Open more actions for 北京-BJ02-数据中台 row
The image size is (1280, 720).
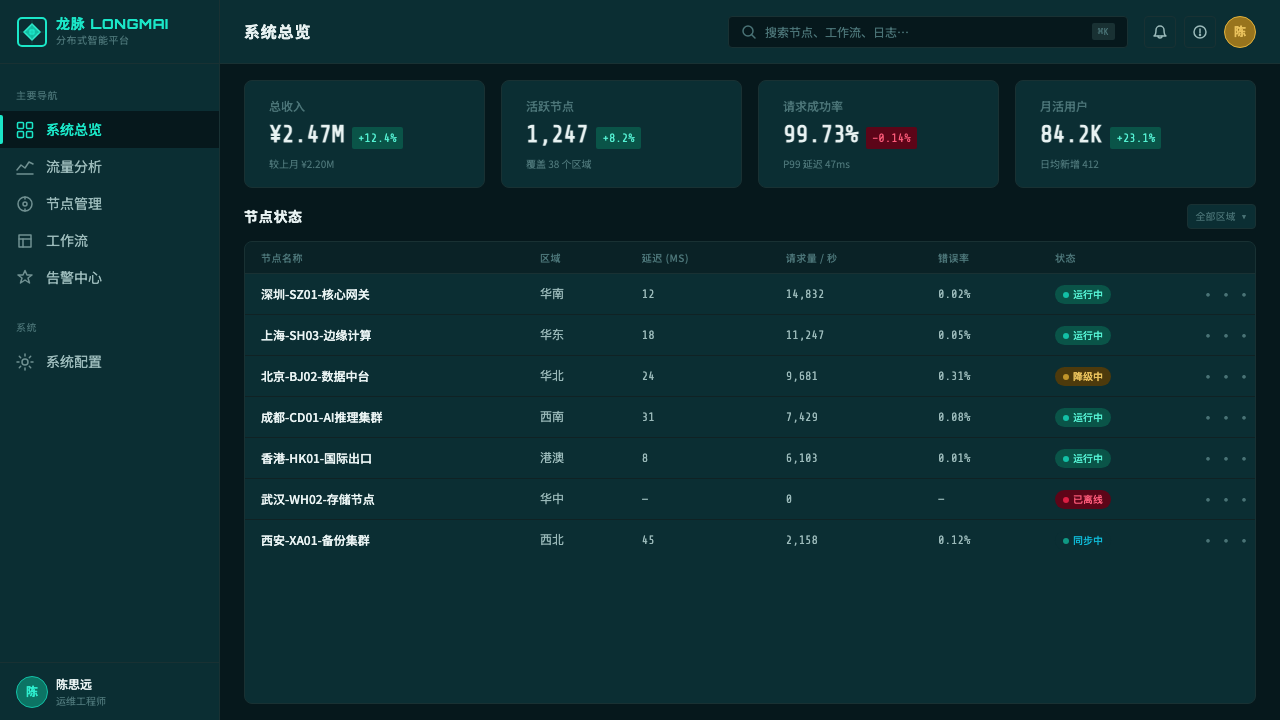click(x=1226, y=377)
